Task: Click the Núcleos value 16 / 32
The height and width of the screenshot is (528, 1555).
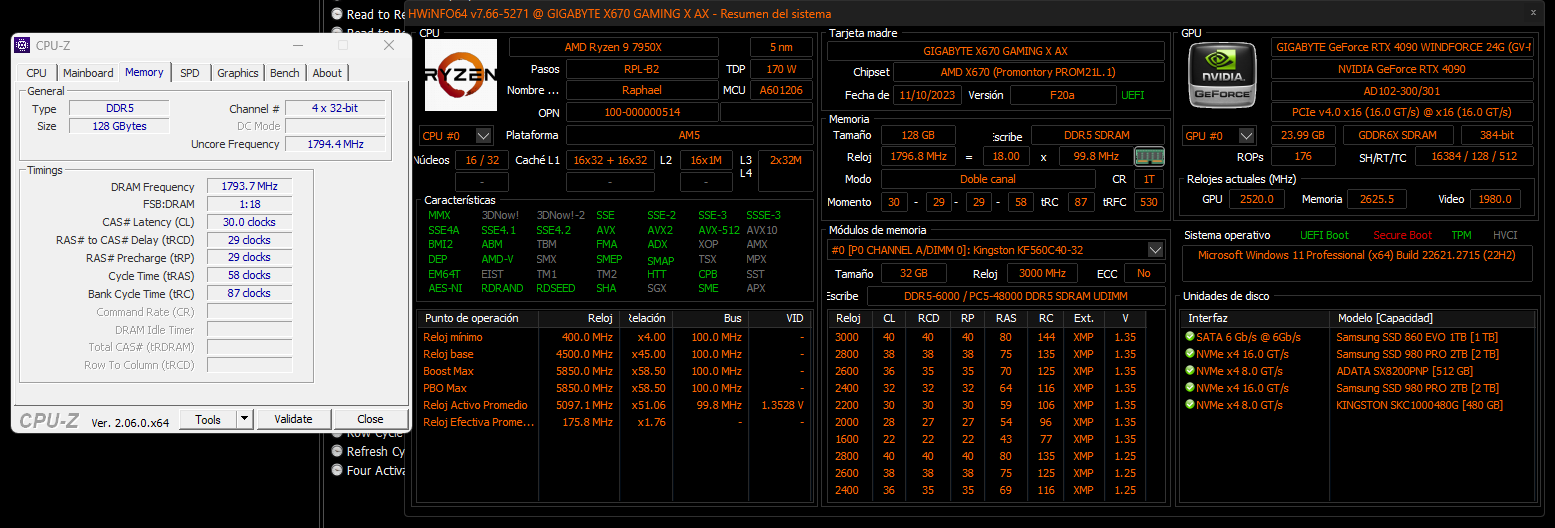Action: [481, 160]
